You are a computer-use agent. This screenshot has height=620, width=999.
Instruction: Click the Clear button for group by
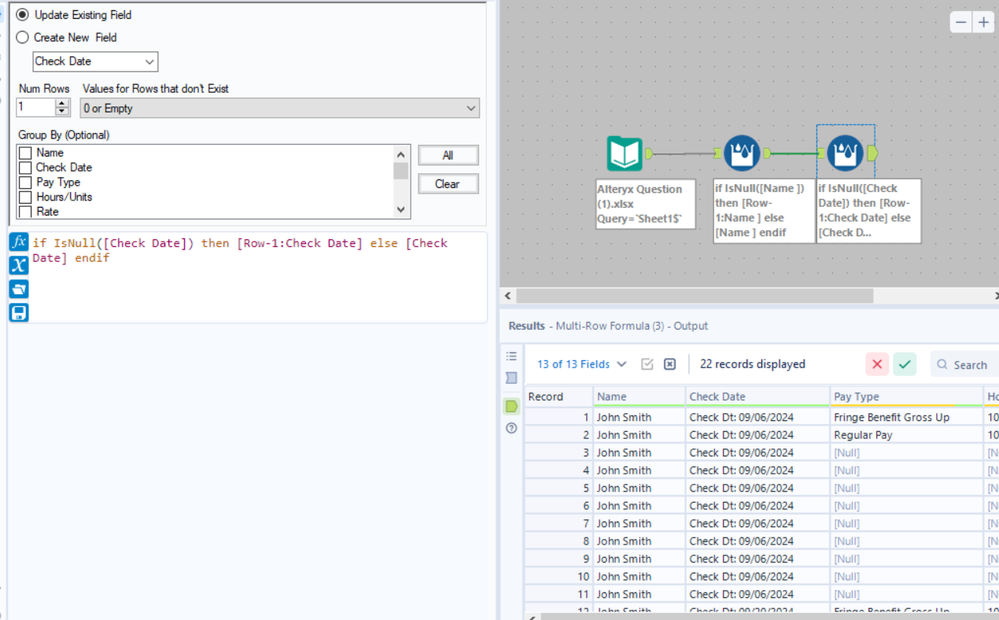pyautogui.click(x=447, y=184)
